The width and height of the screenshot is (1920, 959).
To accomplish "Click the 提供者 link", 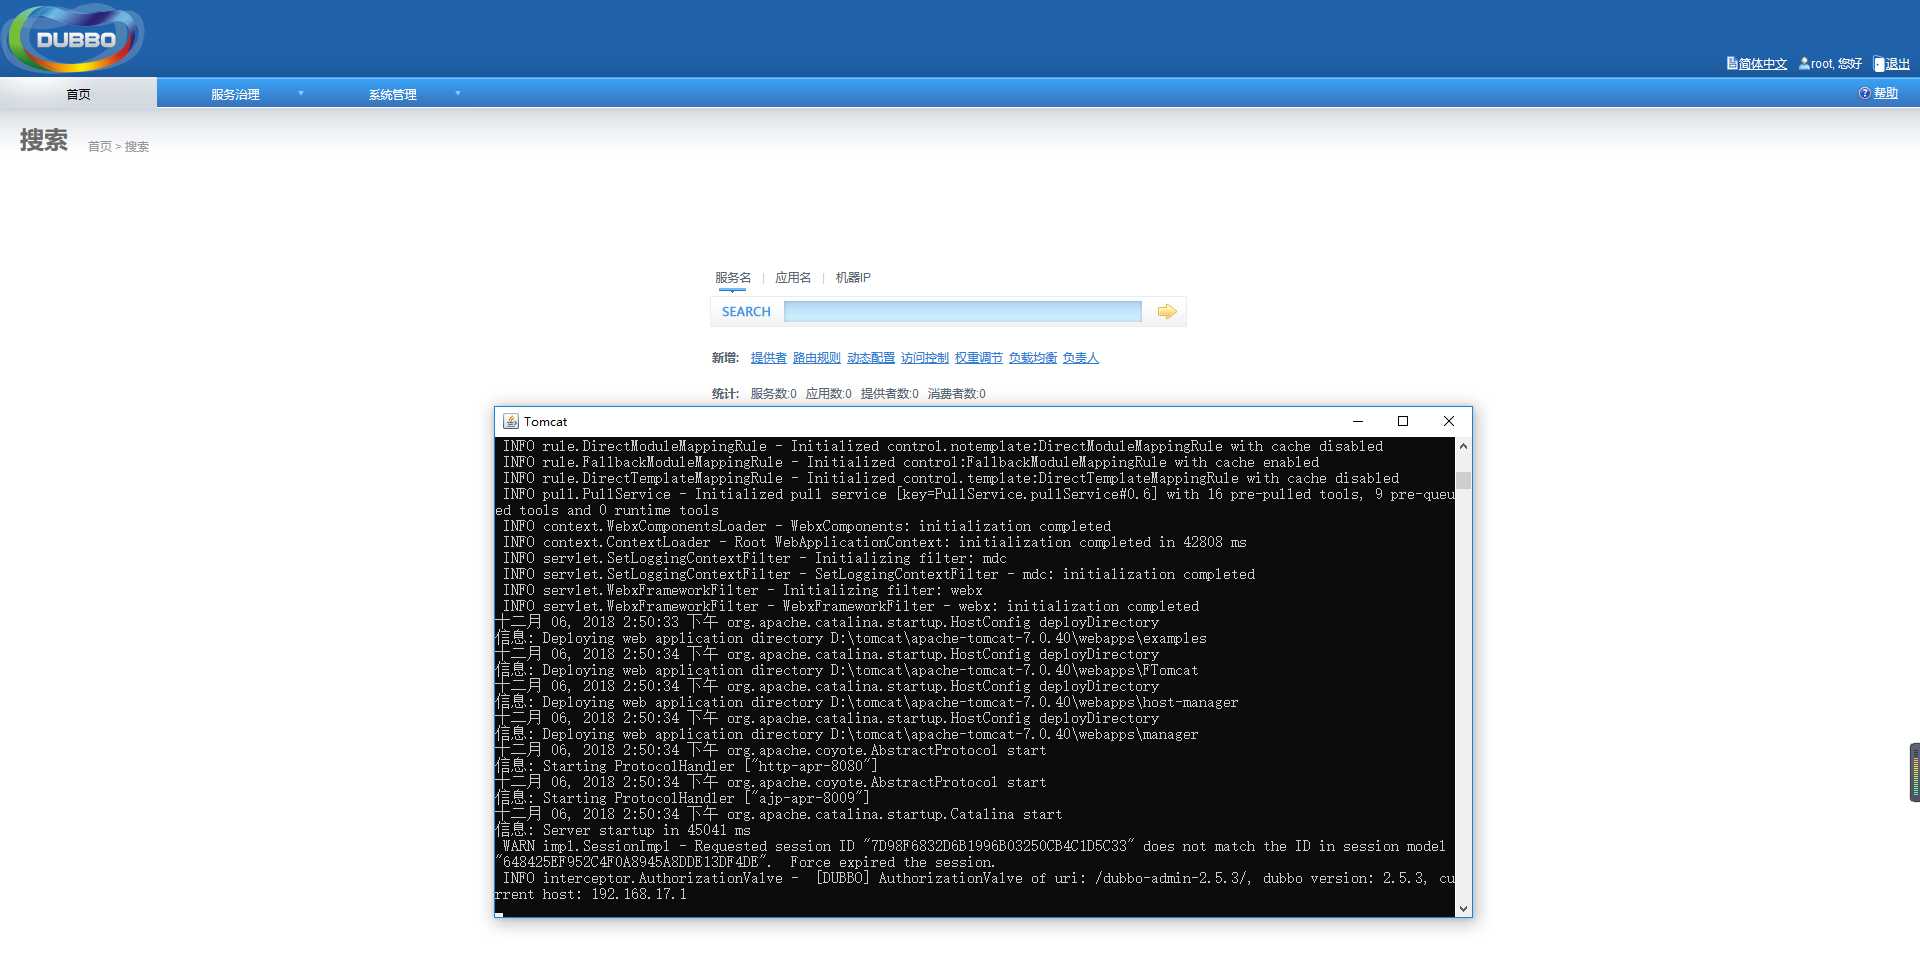I will pos(768,358).
